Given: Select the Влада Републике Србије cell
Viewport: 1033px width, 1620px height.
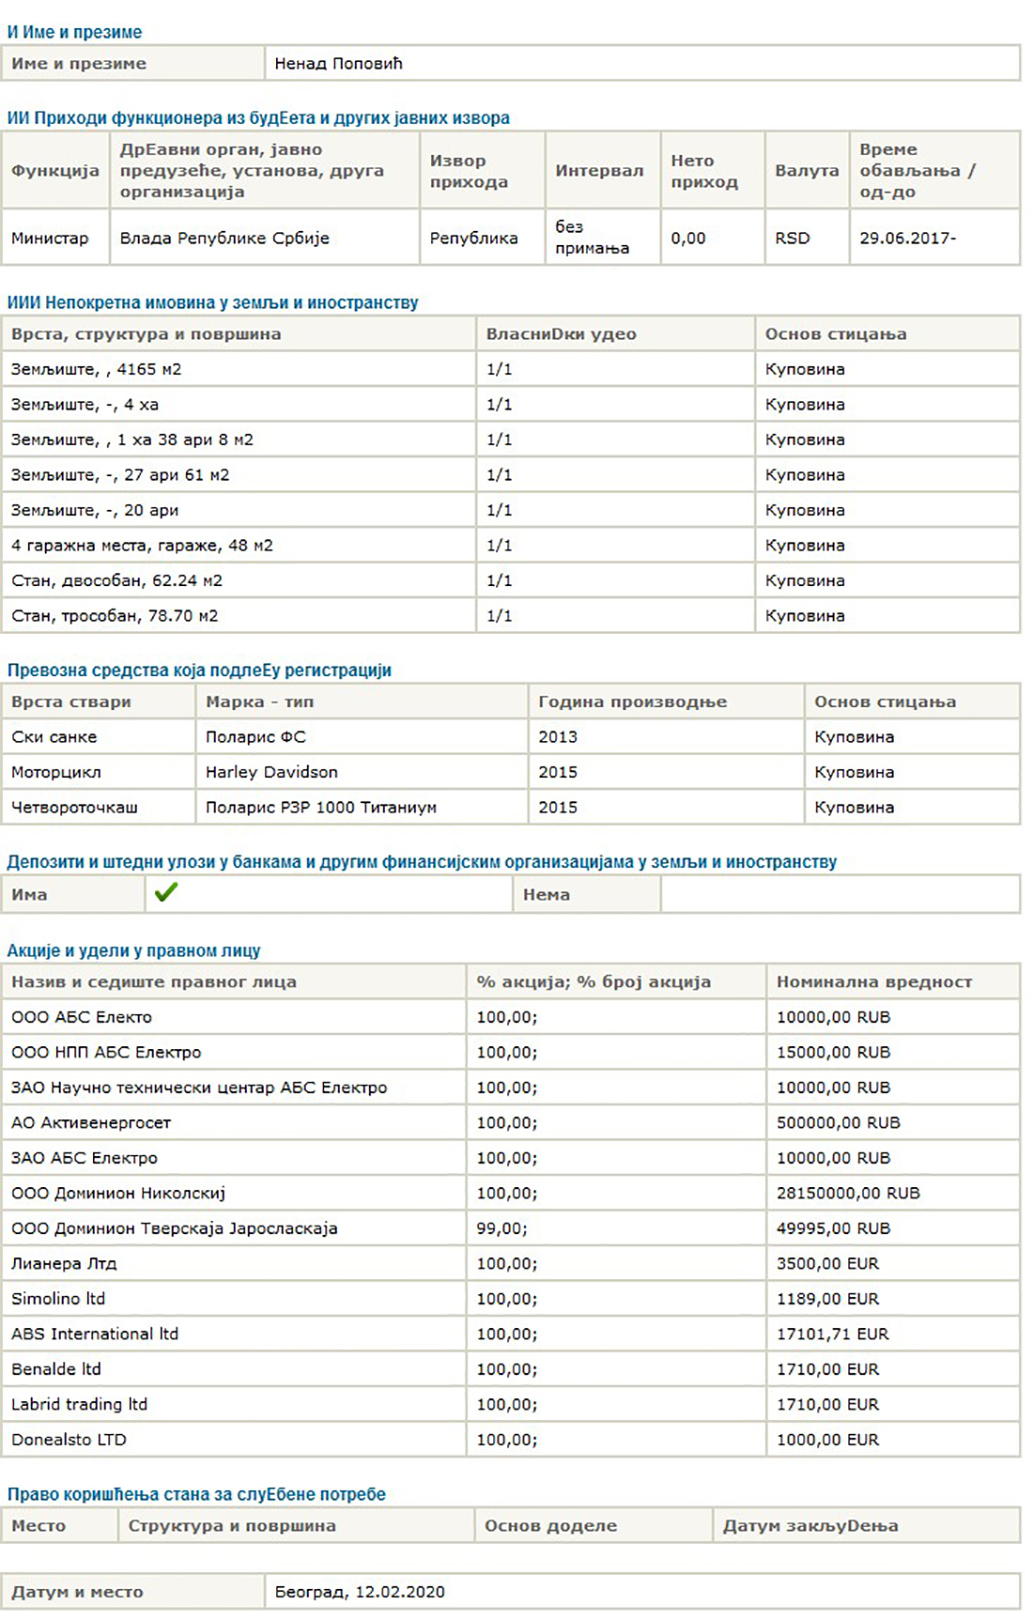Looking at the screenshot, I should point(264,238).
